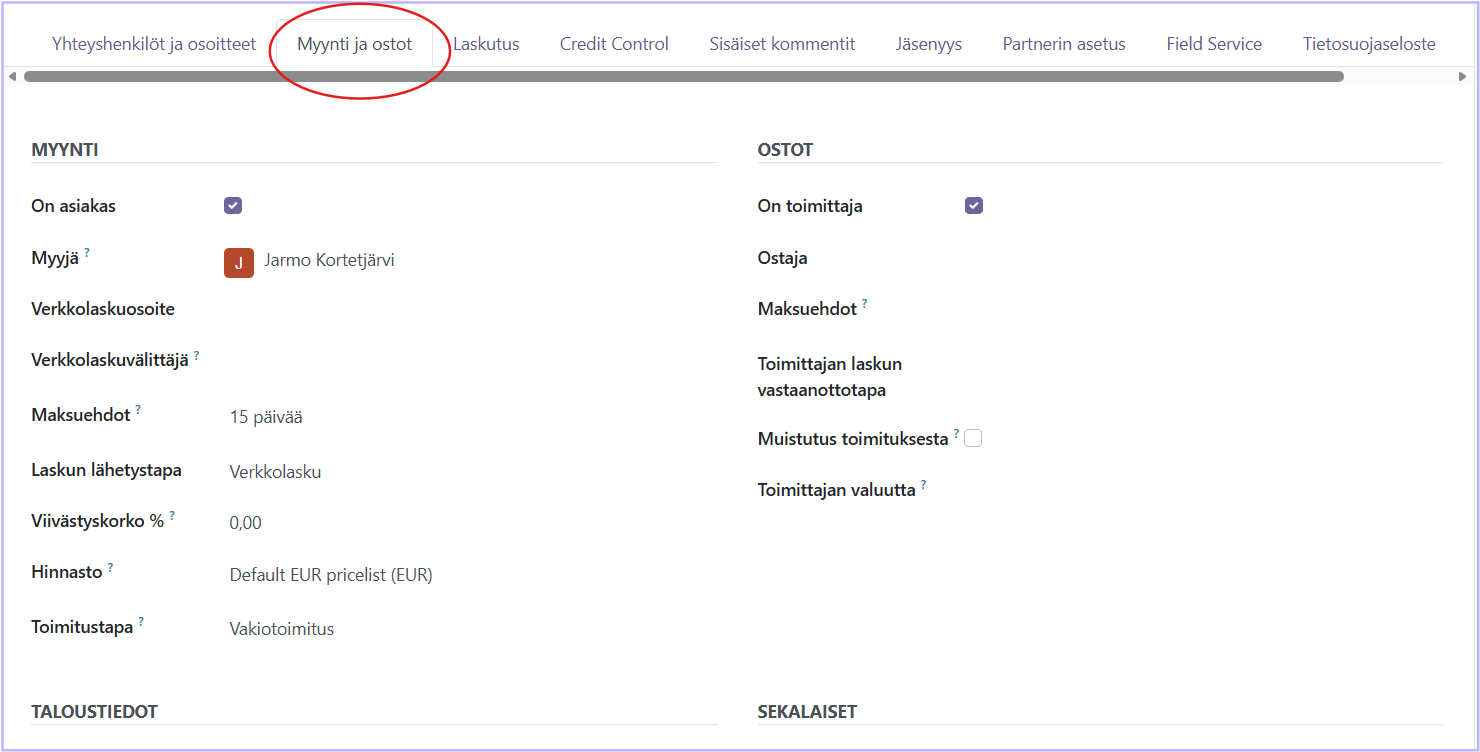Screen dimensions: 1480x752
Task: Click help icon beside Verkkolaskuvälittäjä
Action: pyautogui.click(x=196, y=355)
